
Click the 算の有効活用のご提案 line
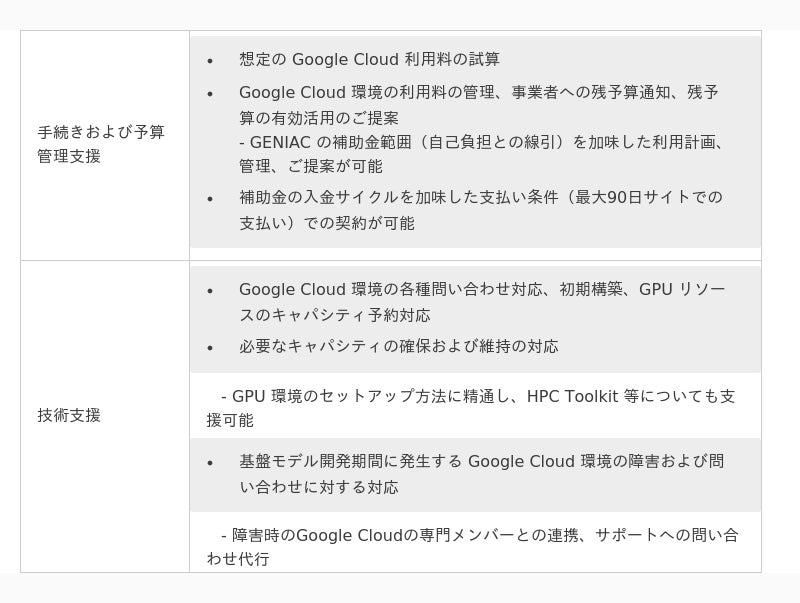click(319, 118)
